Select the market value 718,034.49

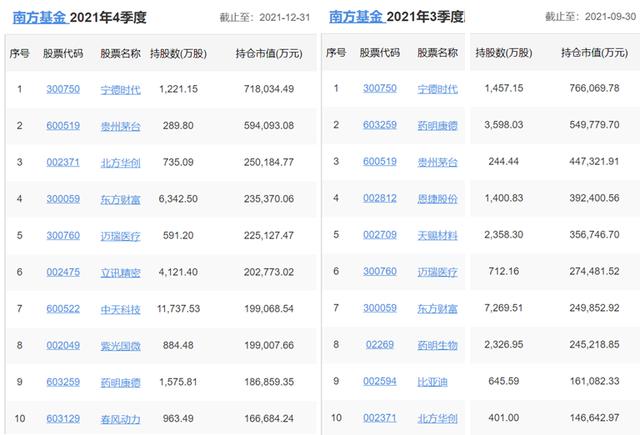click(x=269, y=89)
